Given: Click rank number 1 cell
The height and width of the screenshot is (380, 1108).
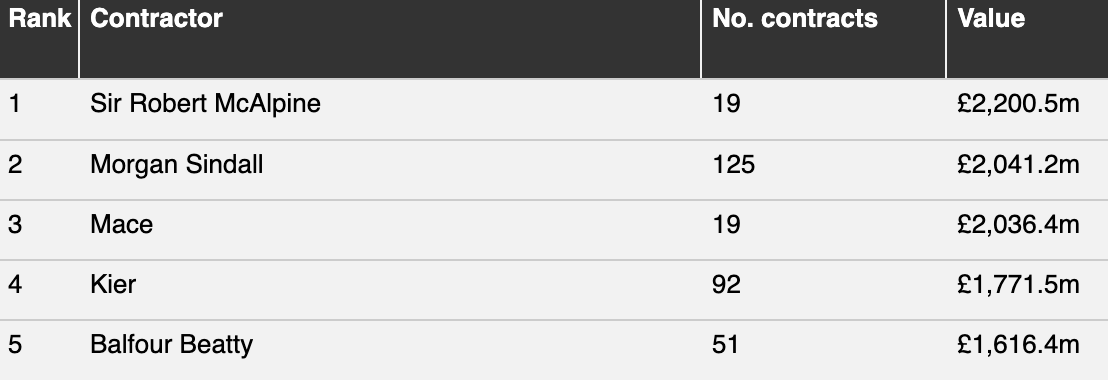Looking at the screenshot, I should pyautogui.click(x=14, y=104).
